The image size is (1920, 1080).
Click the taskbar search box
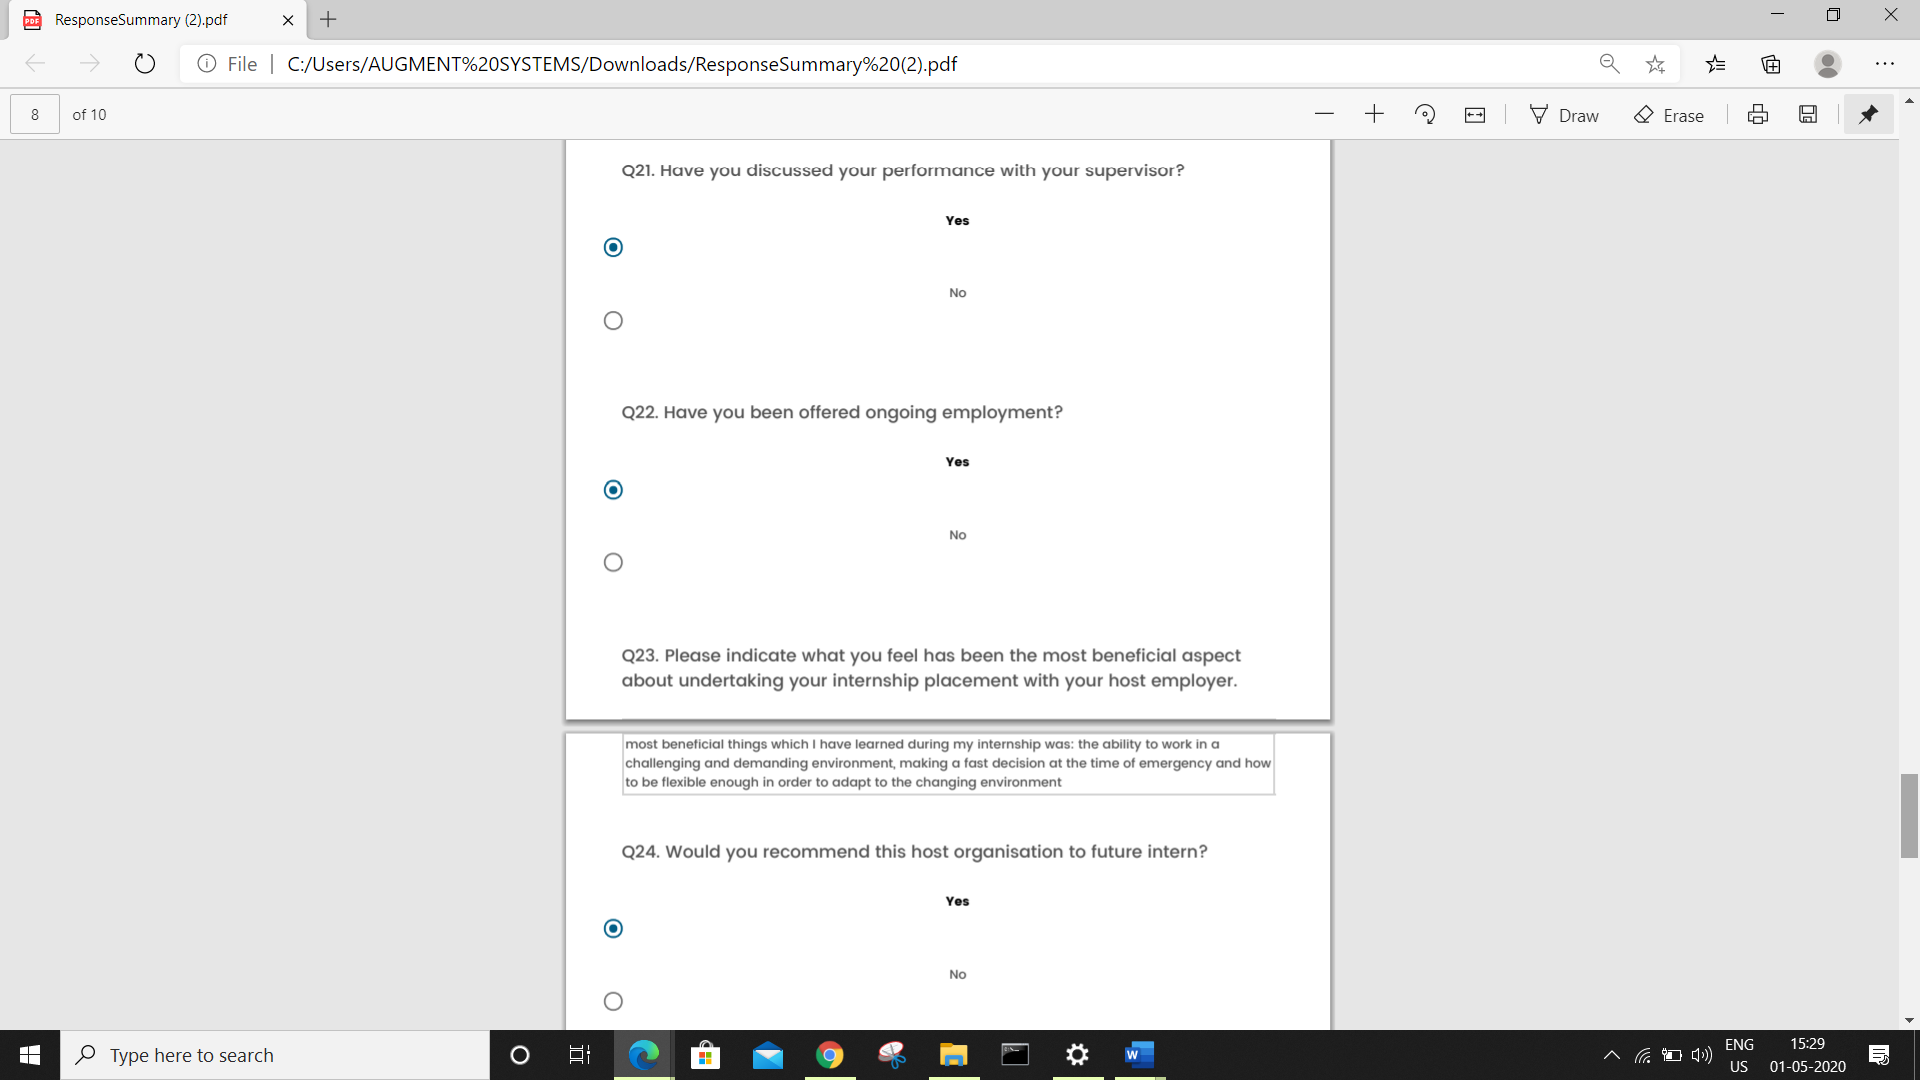point(275,1055)
